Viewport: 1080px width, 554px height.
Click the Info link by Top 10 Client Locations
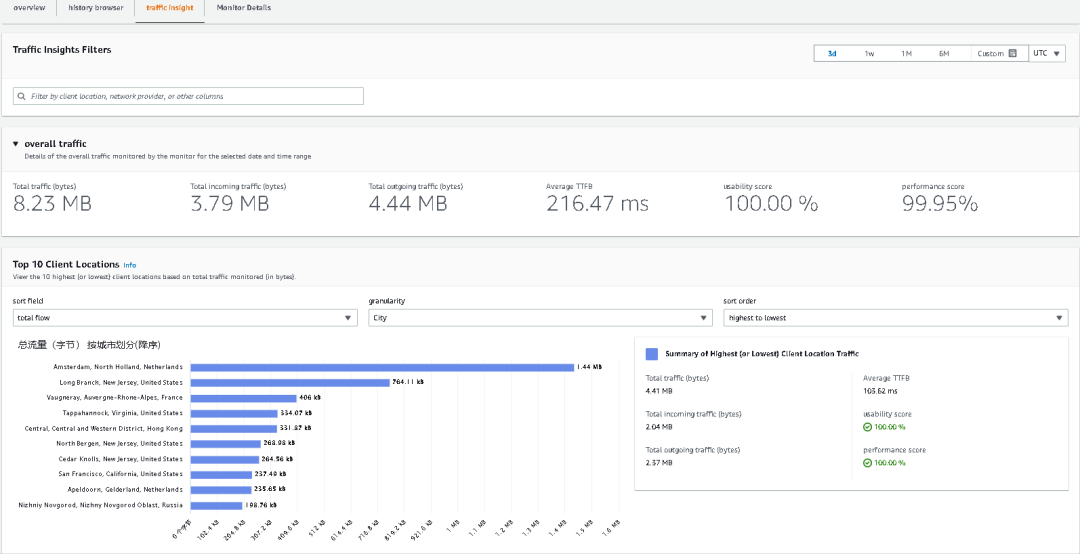coord(130,265)
